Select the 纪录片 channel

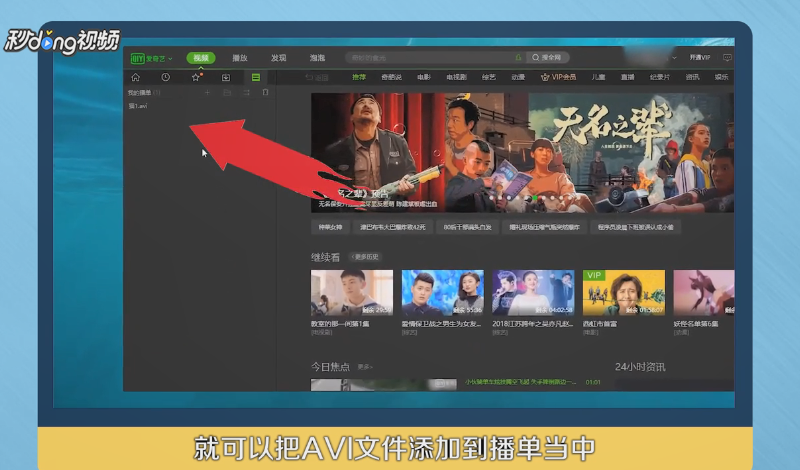[660, 77]
